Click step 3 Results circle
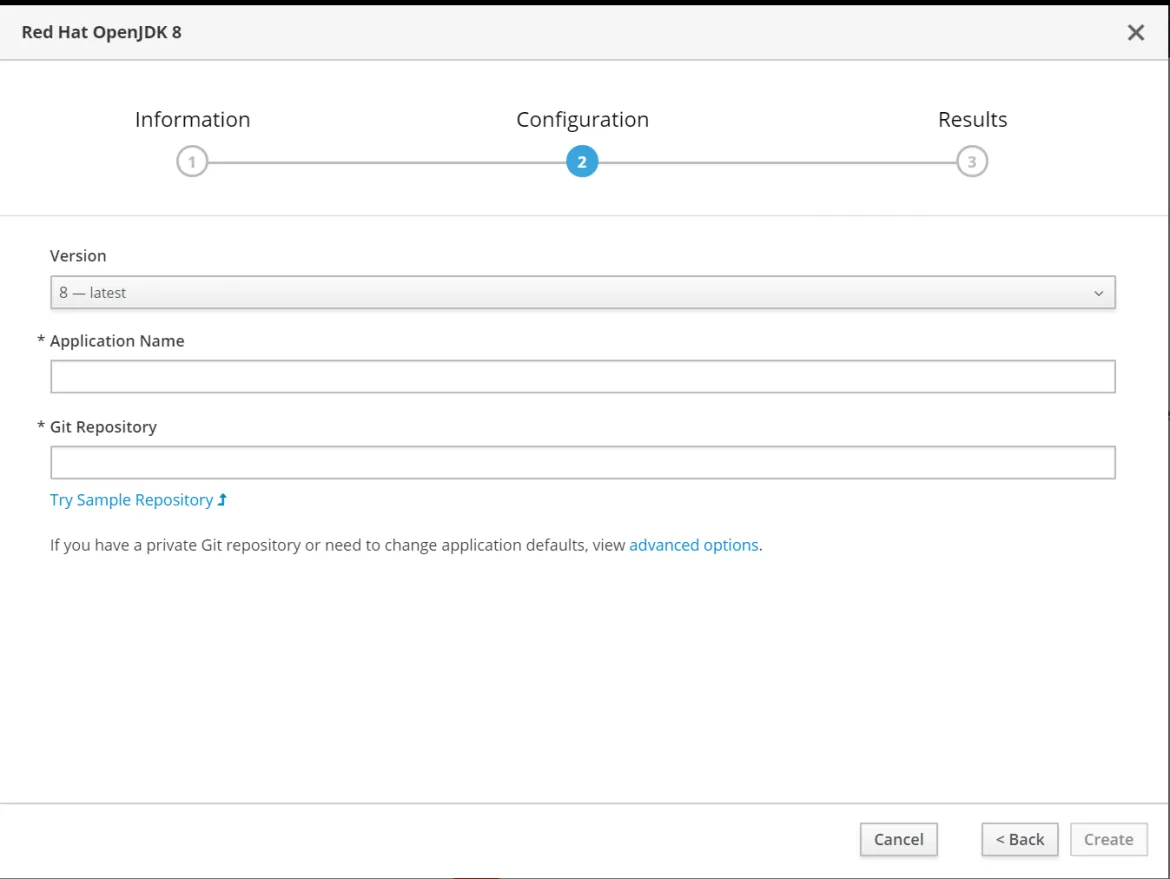 point(972,160)
